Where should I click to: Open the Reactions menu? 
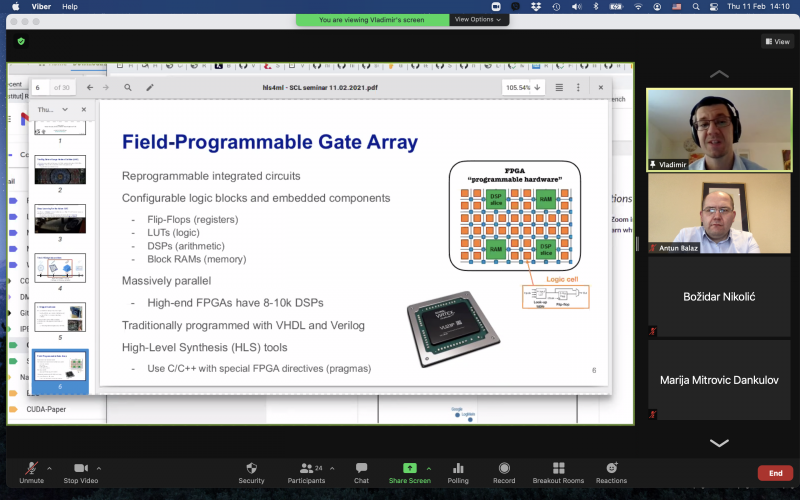coord(611,472)
